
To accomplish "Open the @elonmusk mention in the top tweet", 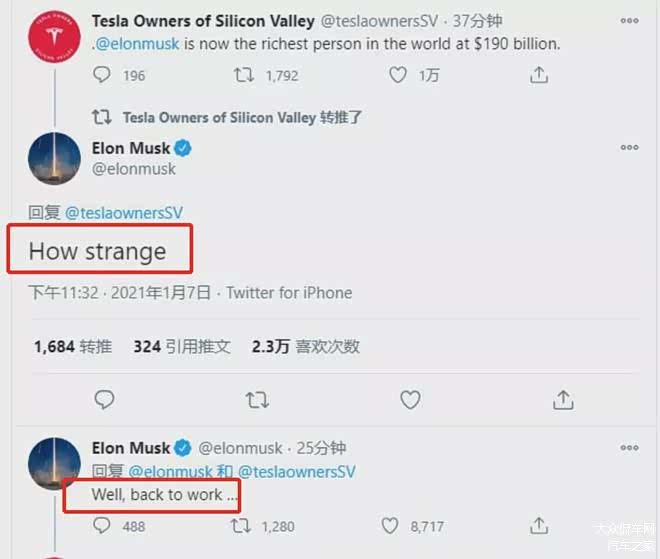I will 138,43.
